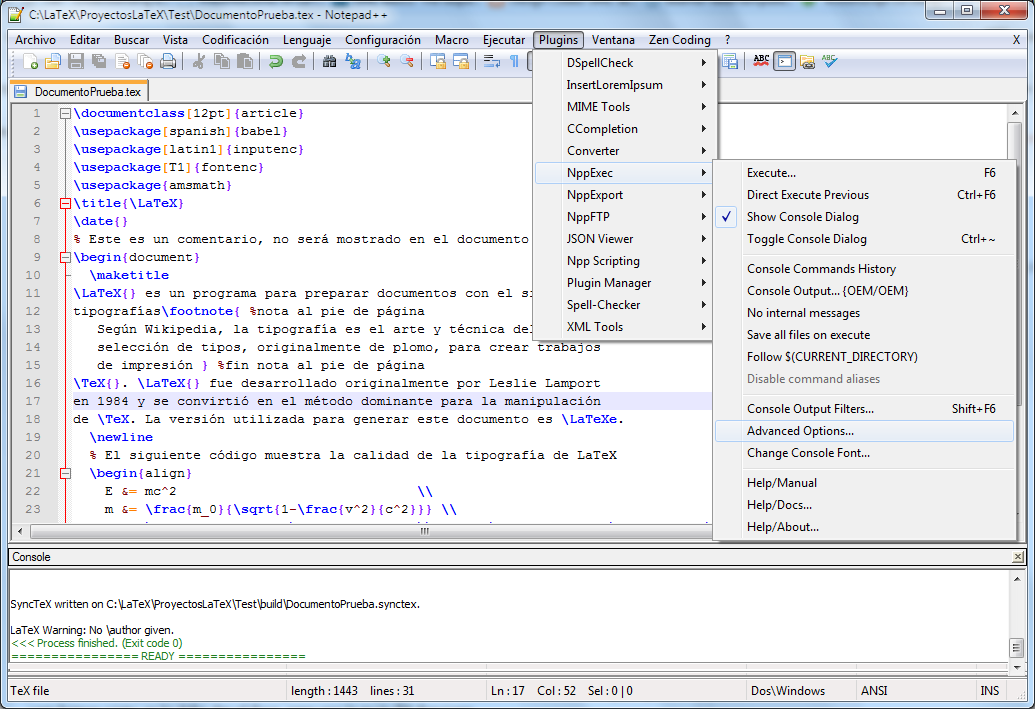Open the Archivo menu
1035x709 pixels.
pyautogui.click(x=36, y=40)
